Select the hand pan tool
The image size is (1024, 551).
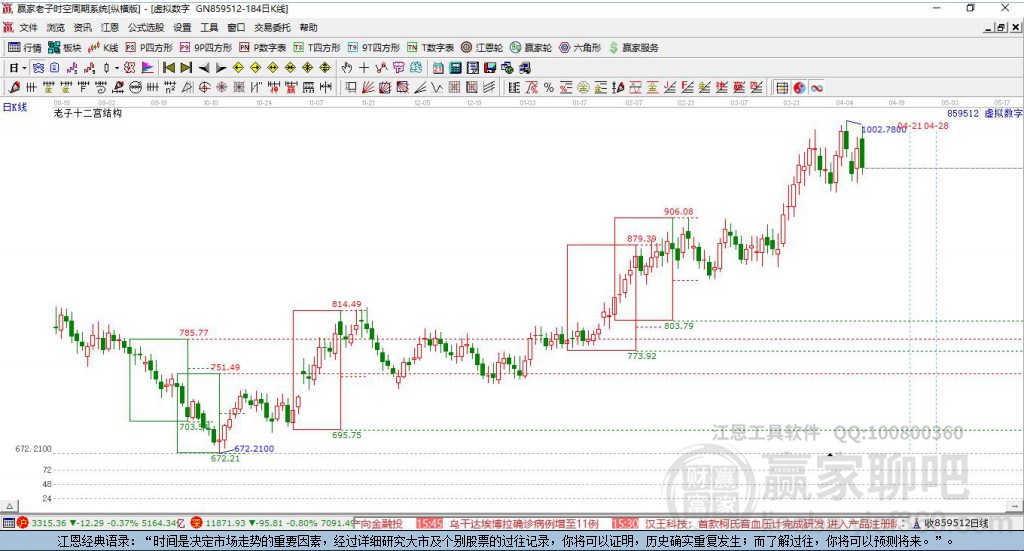(347, 68)
